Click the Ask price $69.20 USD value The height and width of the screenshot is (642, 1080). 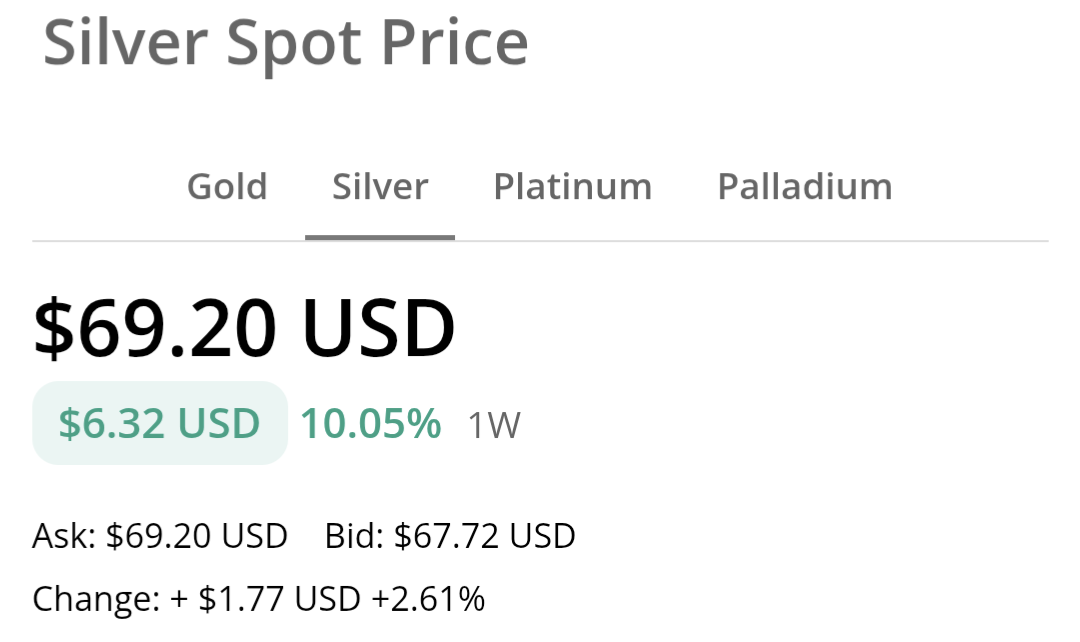click(197, 536)
